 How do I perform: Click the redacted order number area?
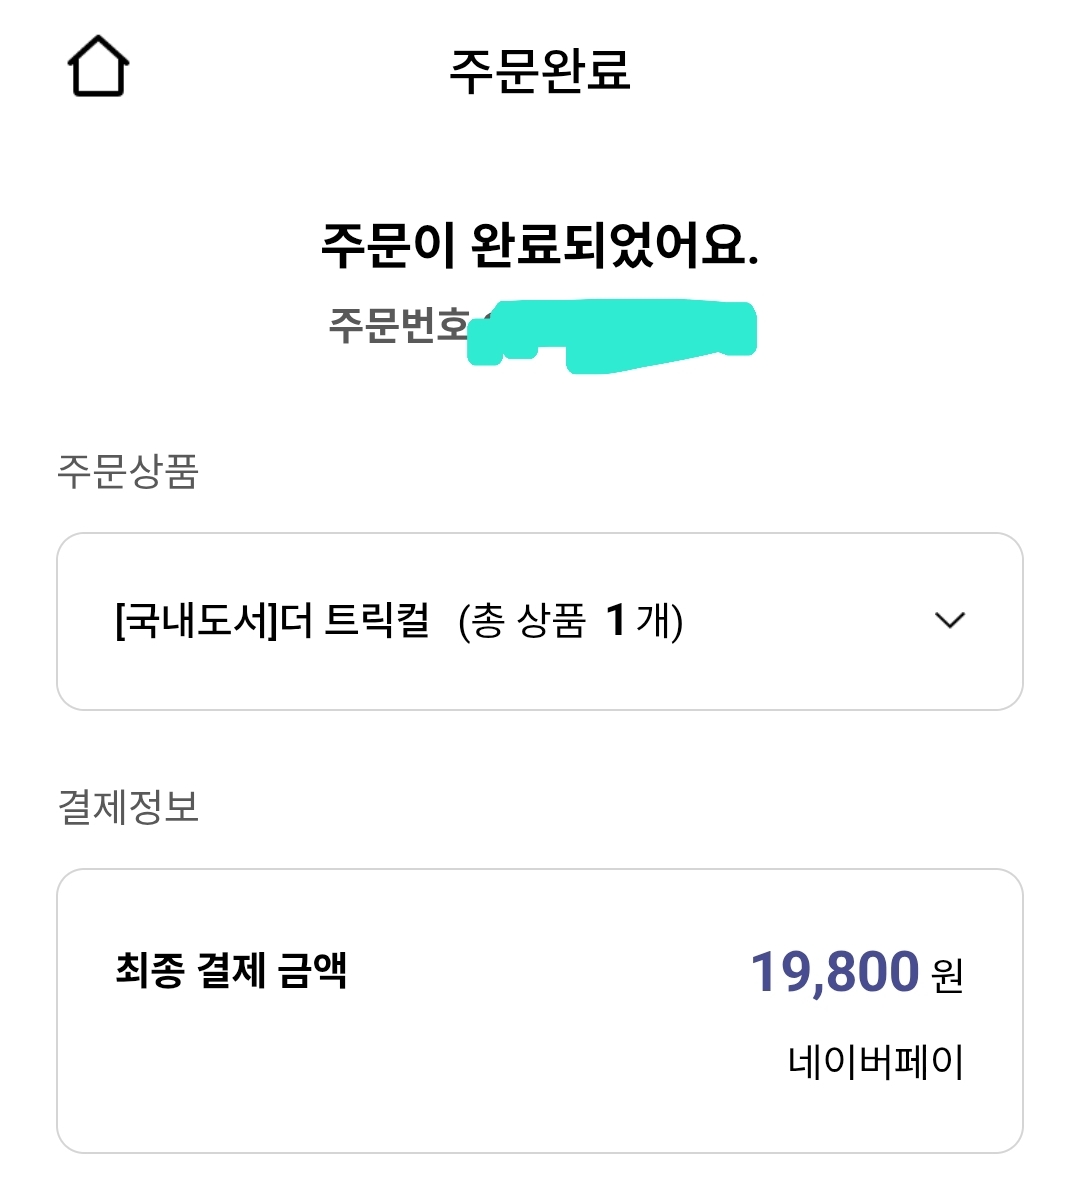pyautogui.click(x=612, y=335)
